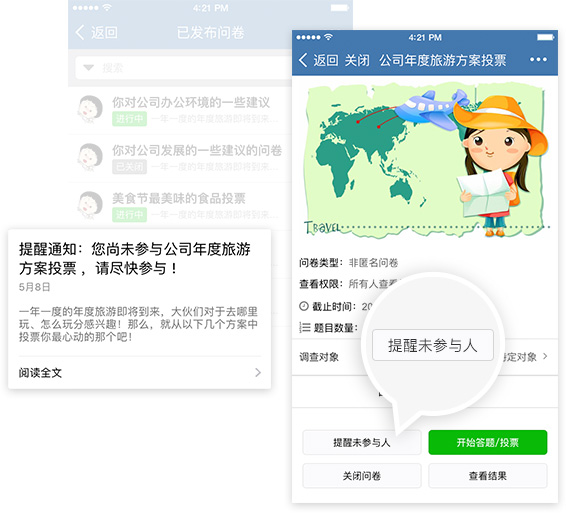The height and width of the screenshot is (513, 566).
Task: Tap the three-dot more options icon
Action: coord(538,60)
